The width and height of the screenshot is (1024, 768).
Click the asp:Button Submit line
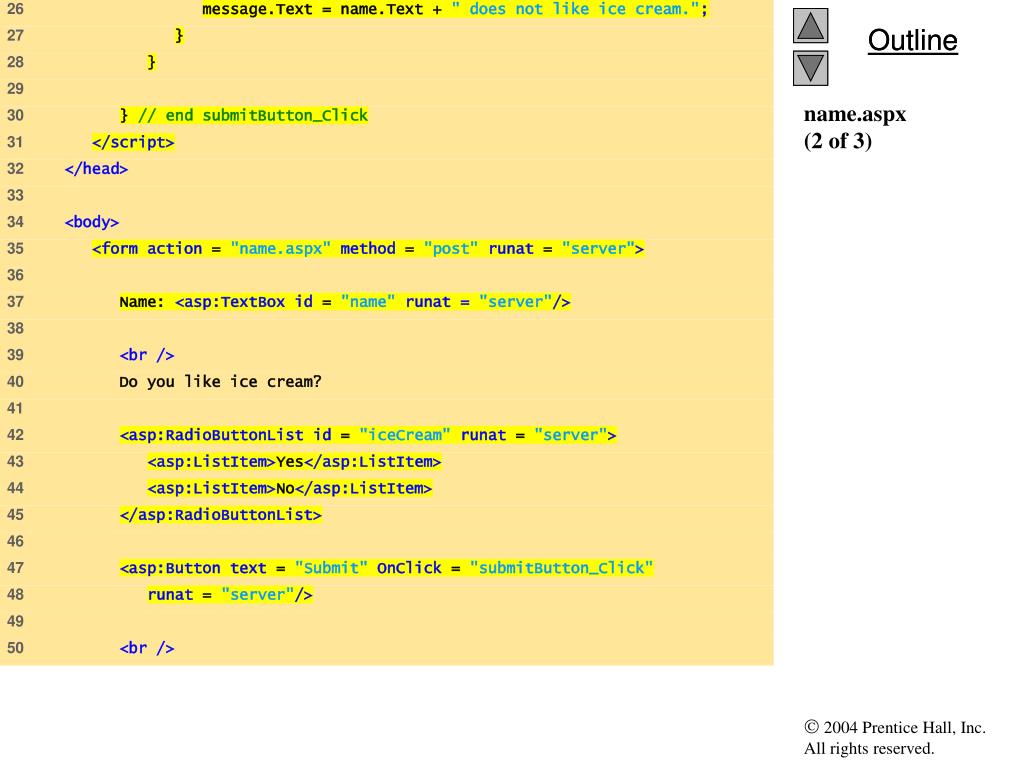[386, 568]
